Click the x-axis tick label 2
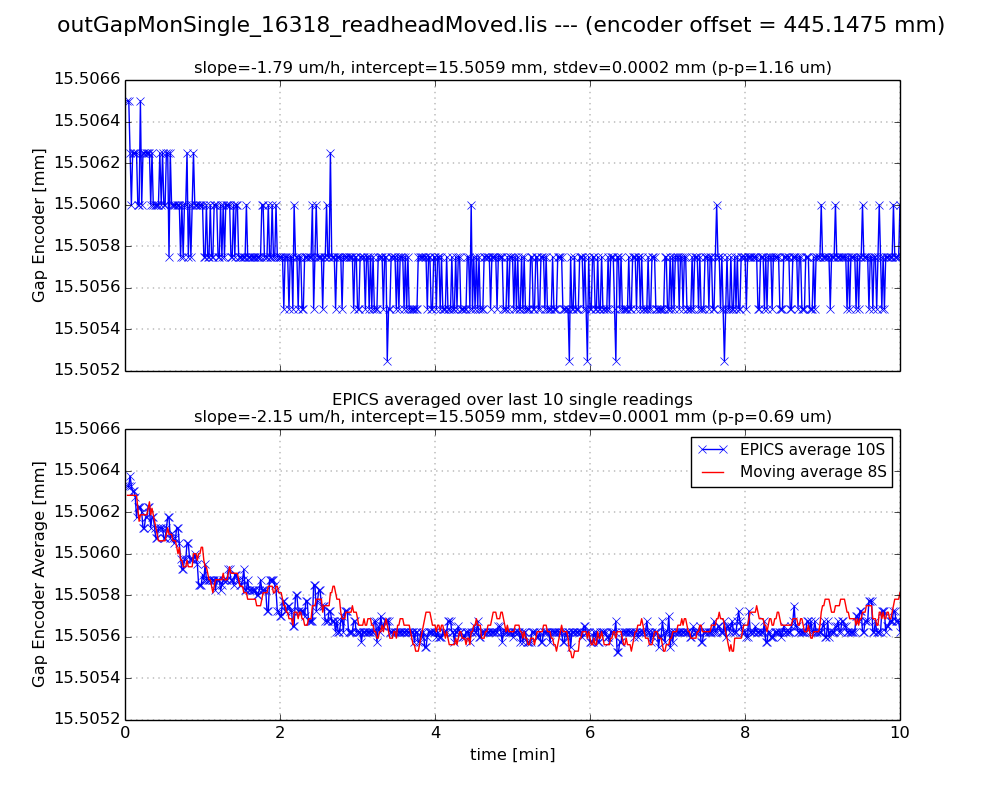This screenshot has width=1000, height=800. [x=280, y=732]
